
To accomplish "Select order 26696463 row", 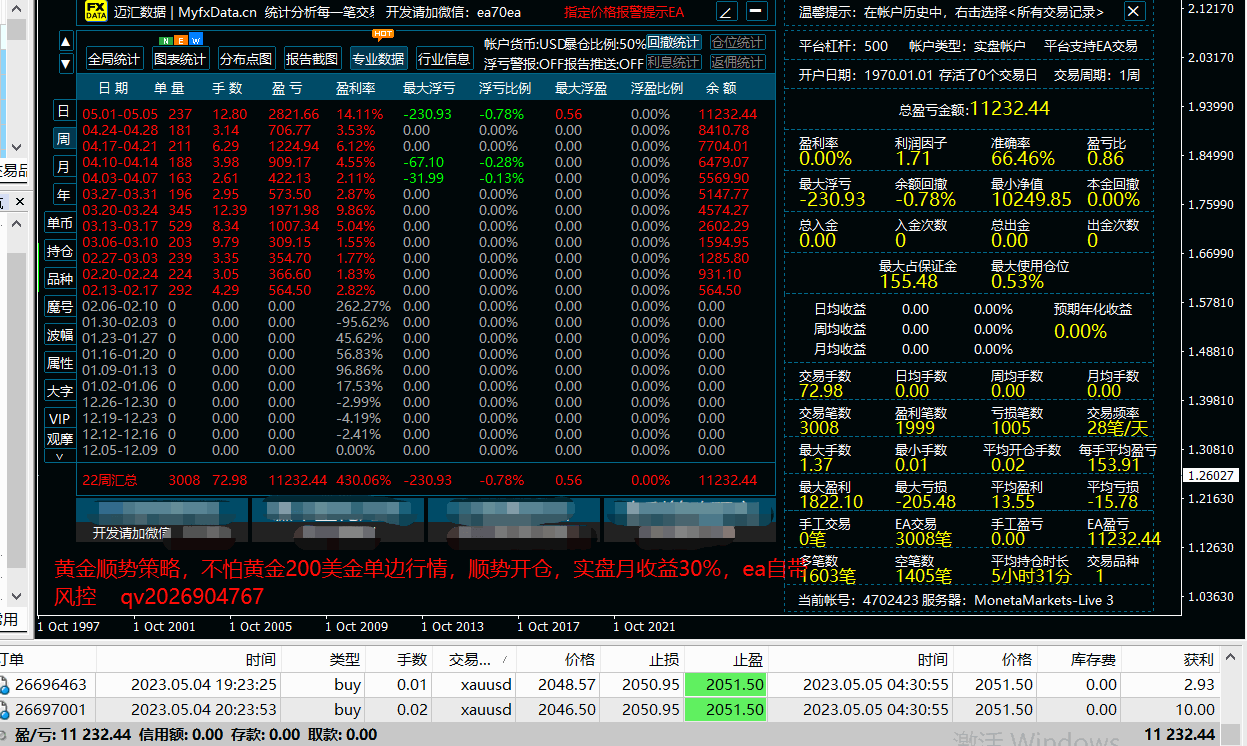I will (x=610, y=685).
